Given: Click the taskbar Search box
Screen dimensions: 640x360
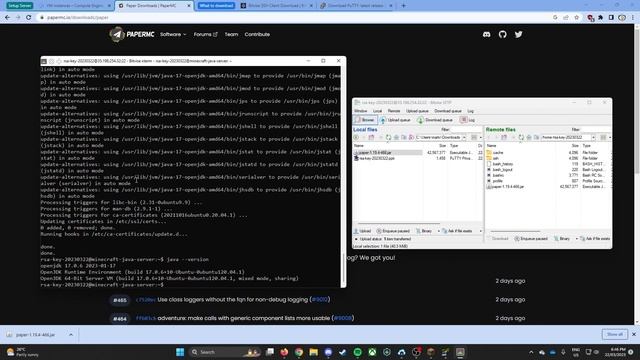Looking at the screenshot, I should point(225,352).
